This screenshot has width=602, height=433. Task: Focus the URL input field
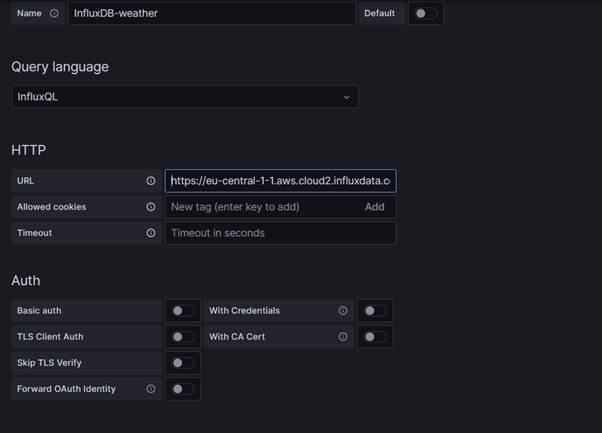tap(281, 181)
